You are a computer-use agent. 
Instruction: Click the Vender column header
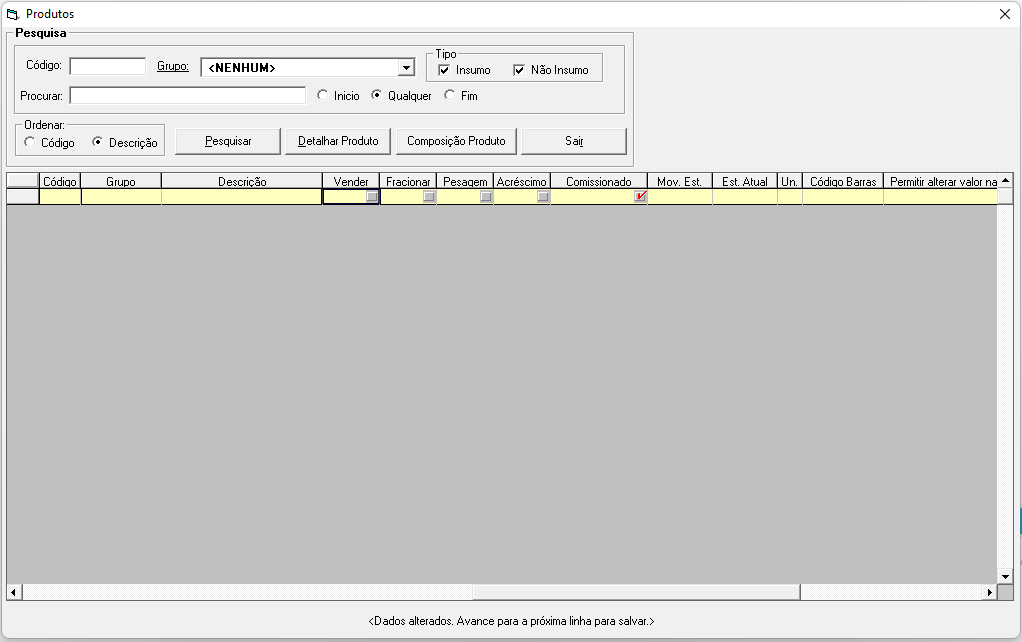pos(351,181)
